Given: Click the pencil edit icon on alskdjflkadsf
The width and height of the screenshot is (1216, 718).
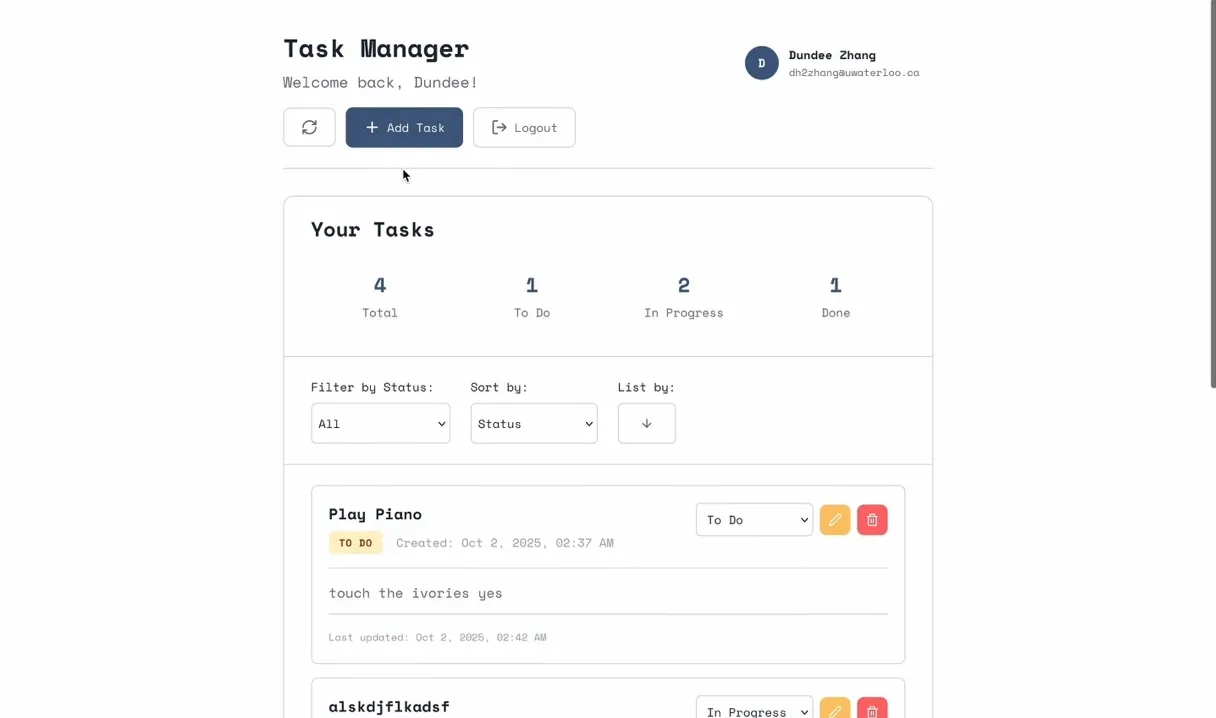Looking at the screenshot, I should 835,710.
